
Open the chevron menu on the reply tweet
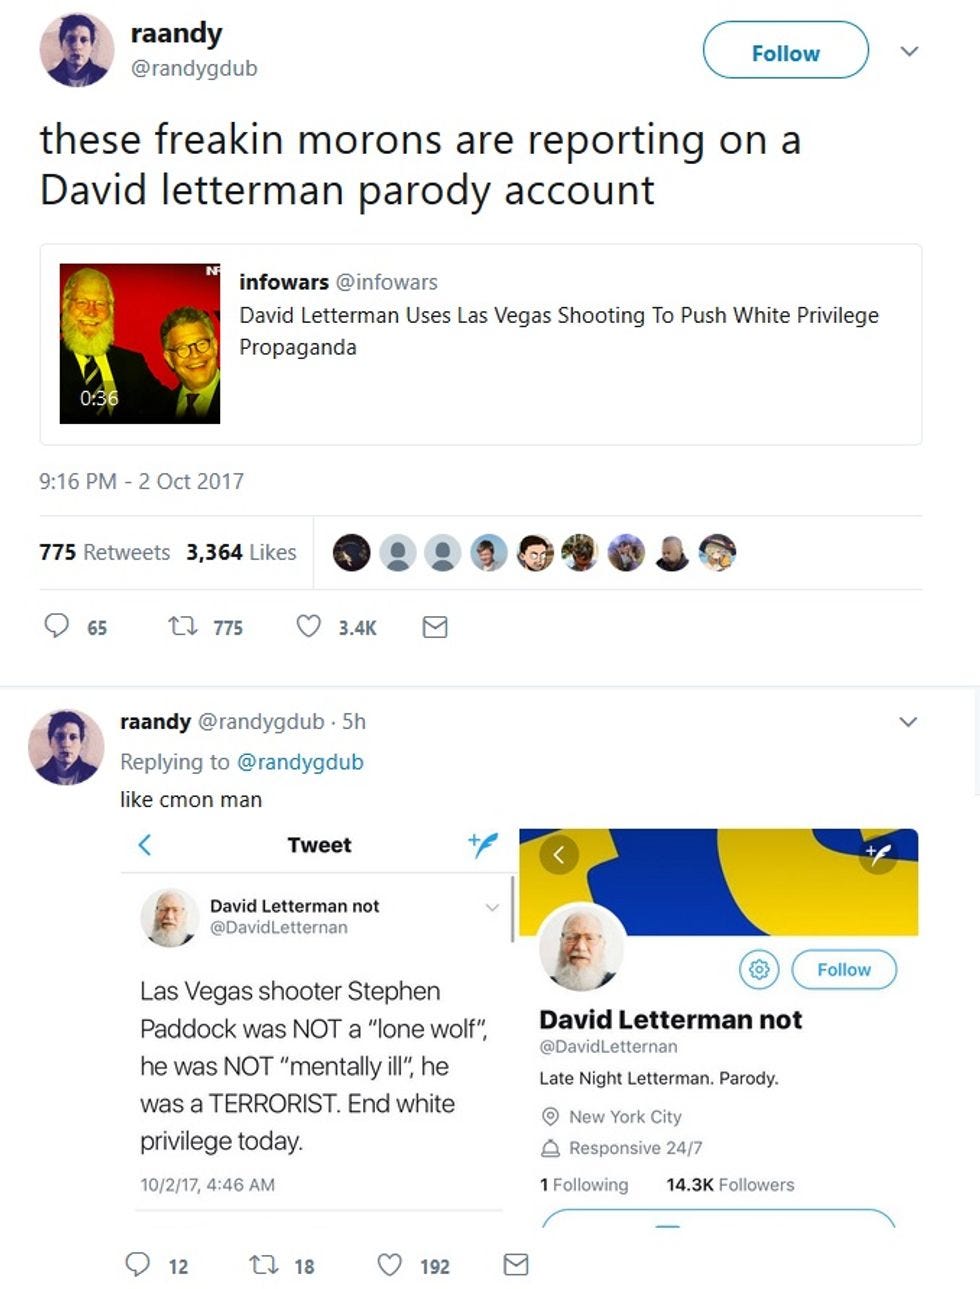[908, 722]
